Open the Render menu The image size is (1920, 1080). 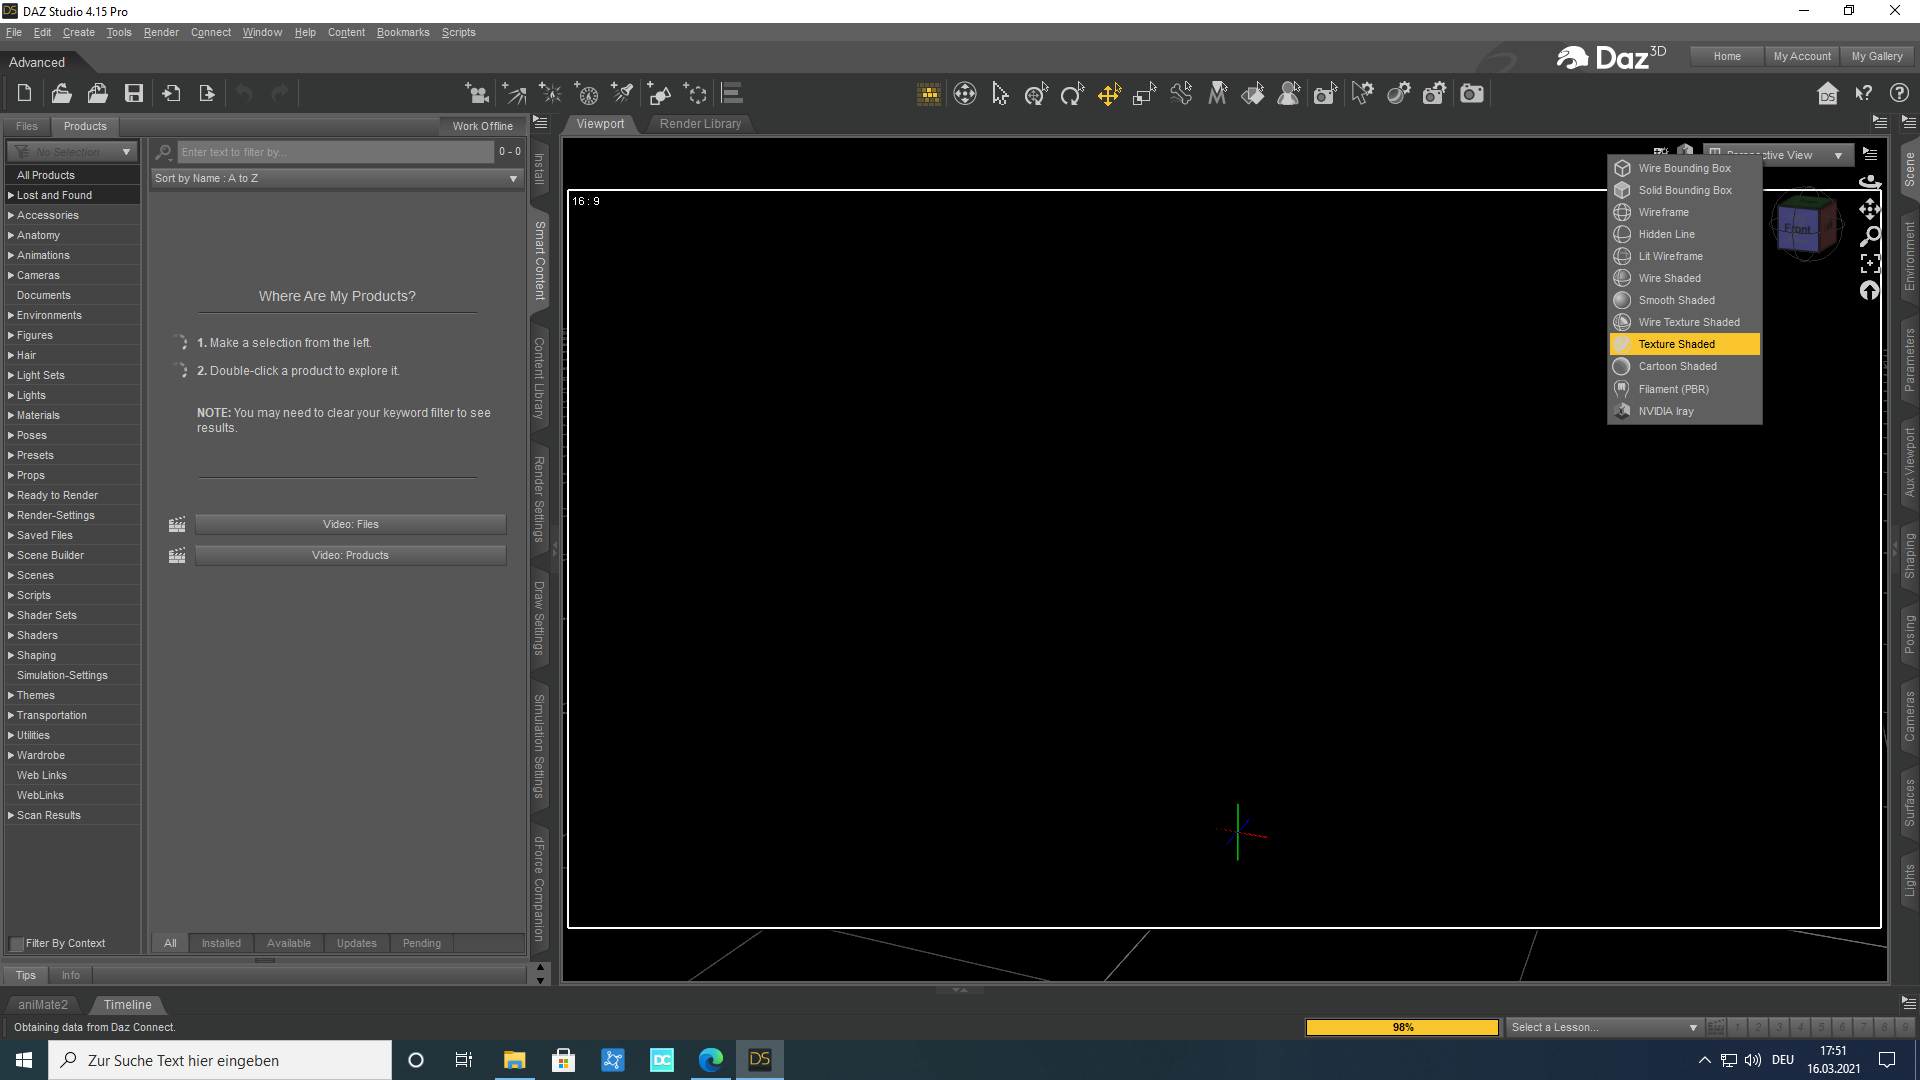coord(160,32)
